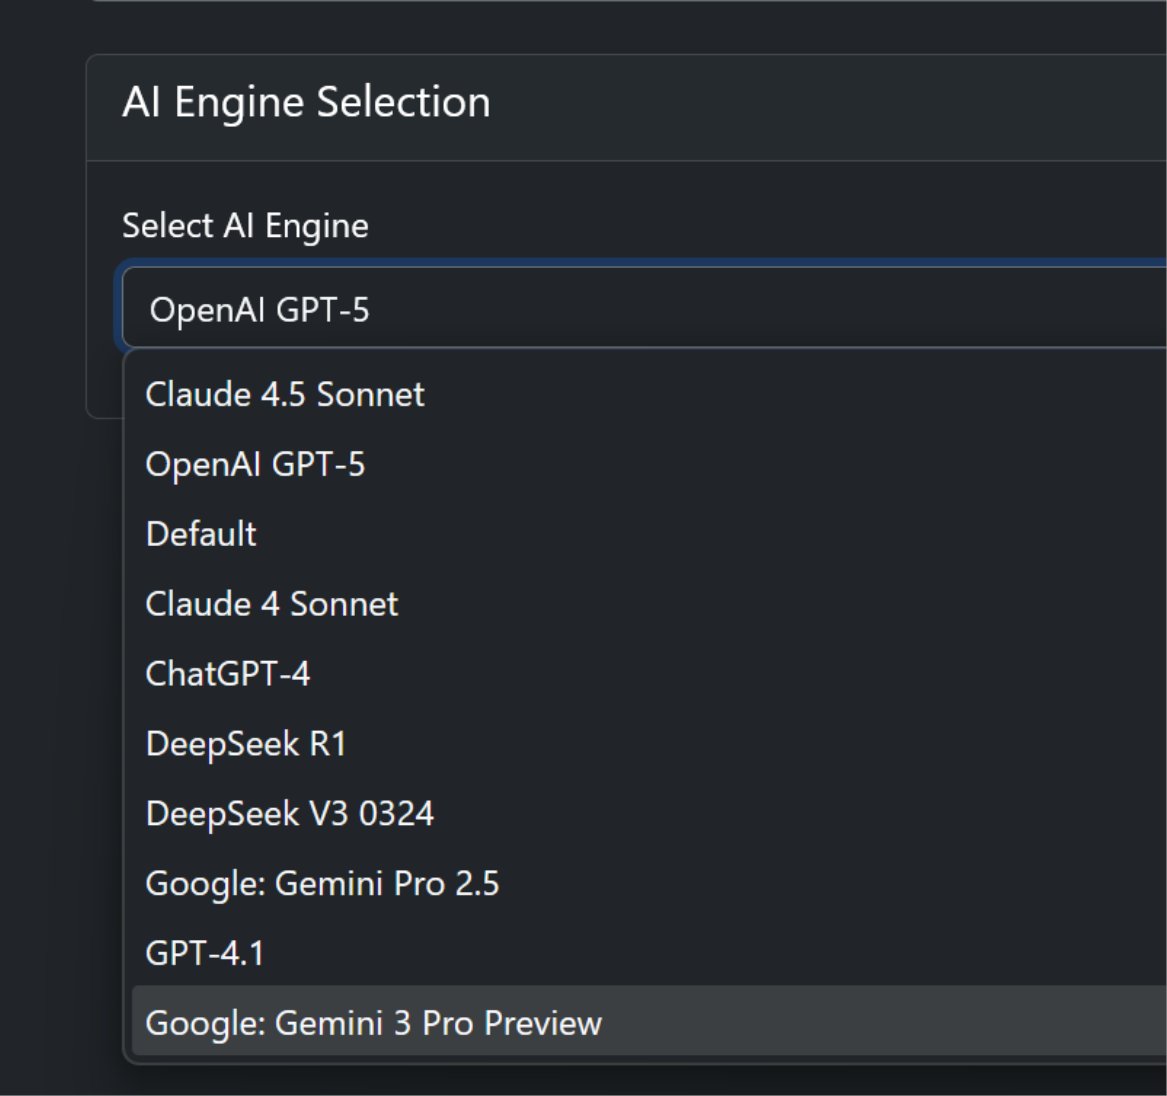Pick the highlighted option at the list bottom
The width and height of the screenshot is (1167, 1096).
[x=374, y=1023]
